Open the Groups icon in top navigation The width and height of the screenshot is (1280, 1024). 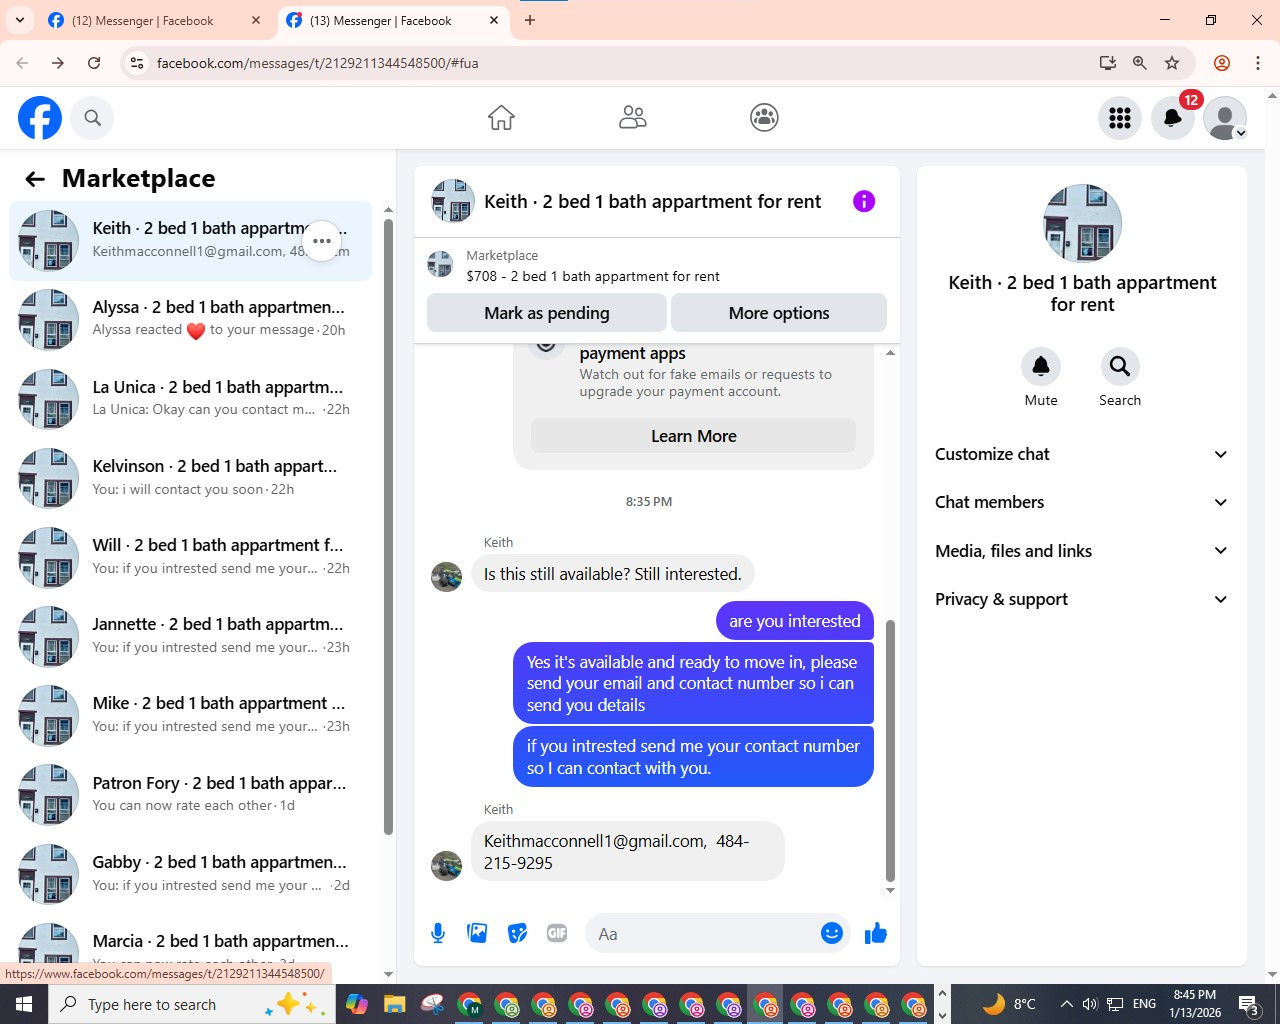coord(764,118)
